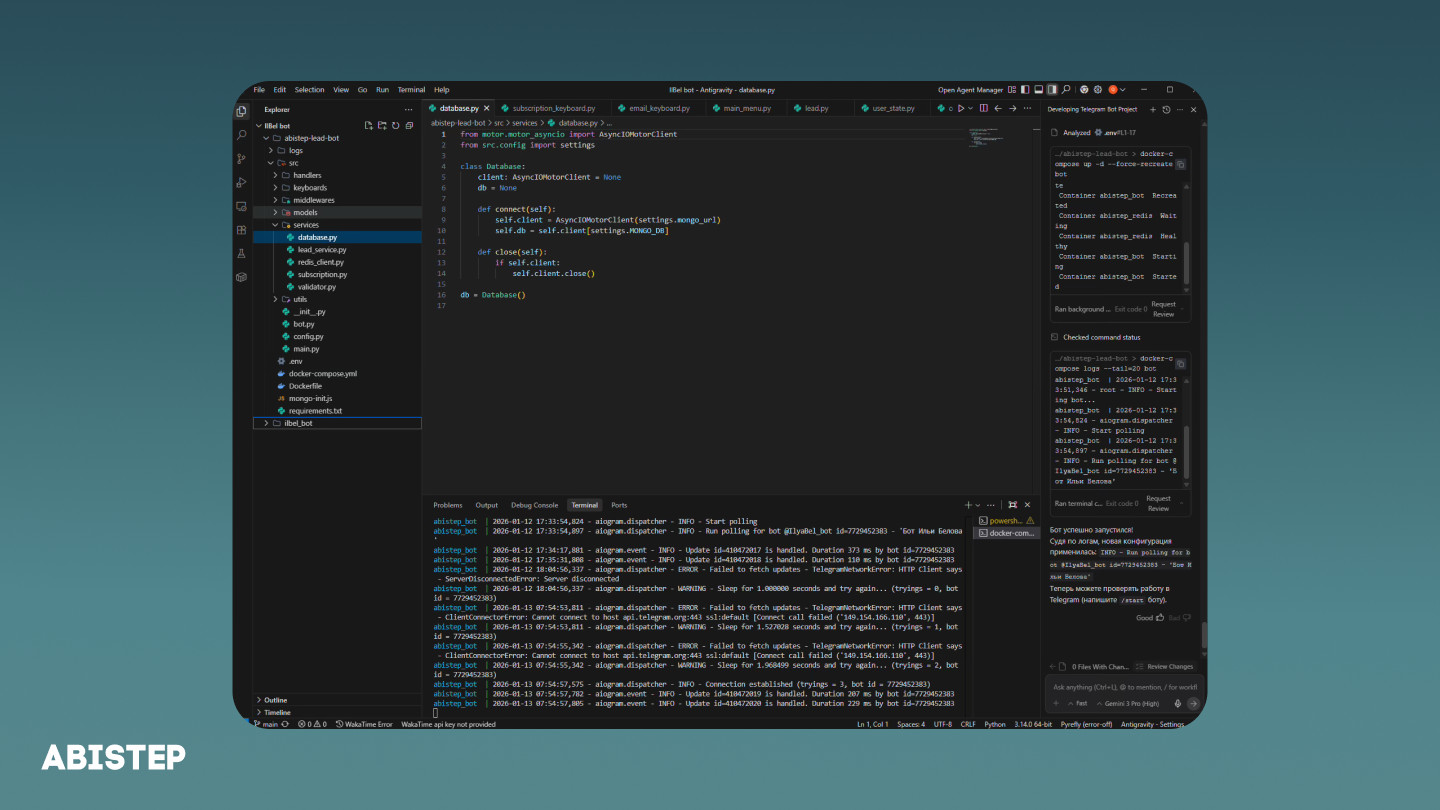Click the Review Changes button
The height and width of the screenshot is (810, 1440).
(1164, 666)
